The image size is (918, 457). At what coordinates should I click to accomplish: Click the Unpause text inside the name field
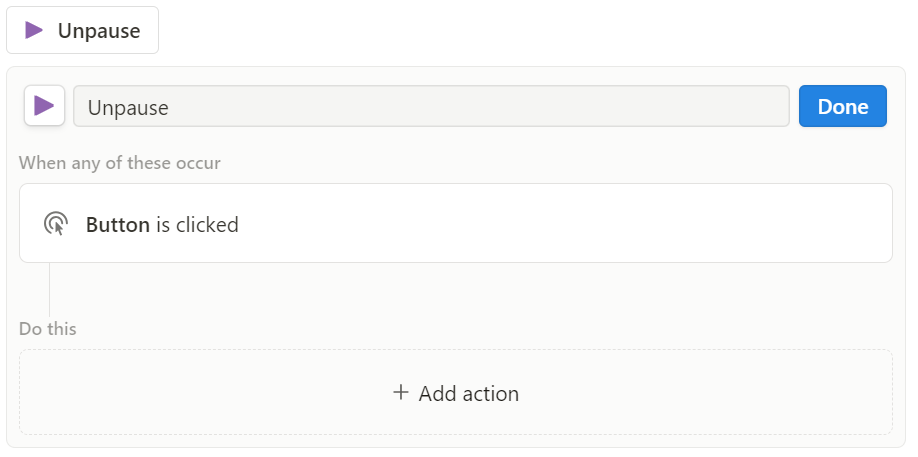coord(128,108)
